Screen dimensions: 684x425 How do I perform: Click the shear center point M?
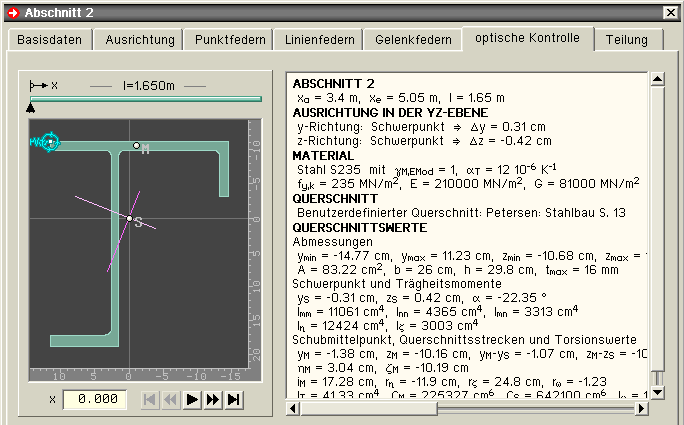point(137,146)
